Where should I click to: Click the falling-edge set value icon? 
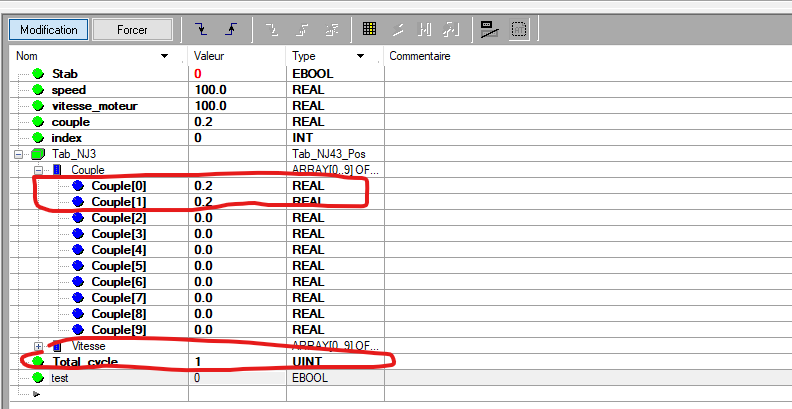click(x=201, y=30)
